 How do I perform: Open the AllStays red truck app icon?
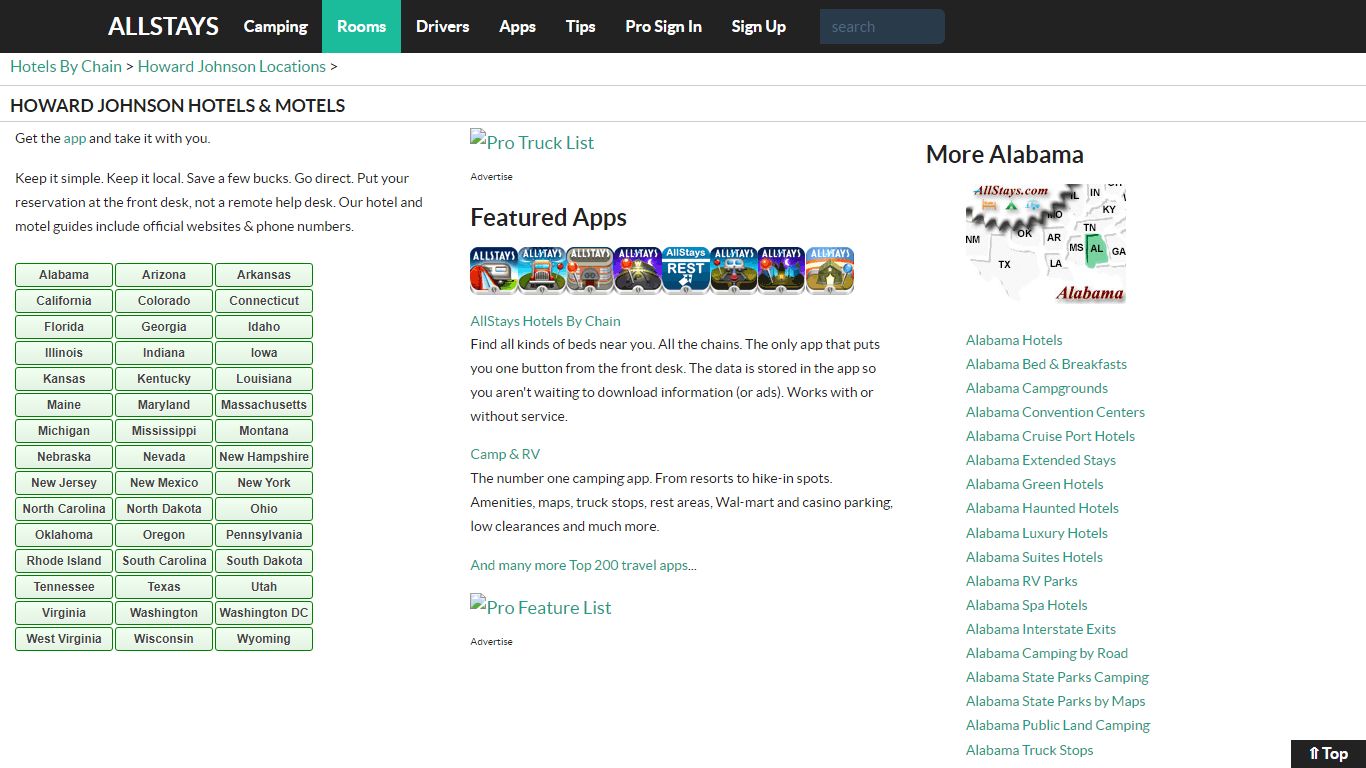(542, 270)
